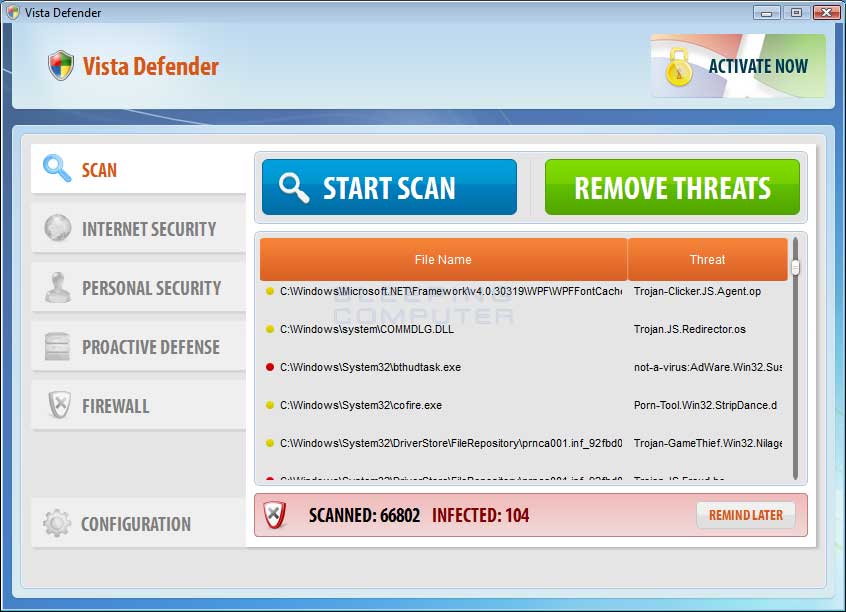The image size is (846, 612).
Task: Click yellow dot beside WPFFontCache row
Action: 270,291
